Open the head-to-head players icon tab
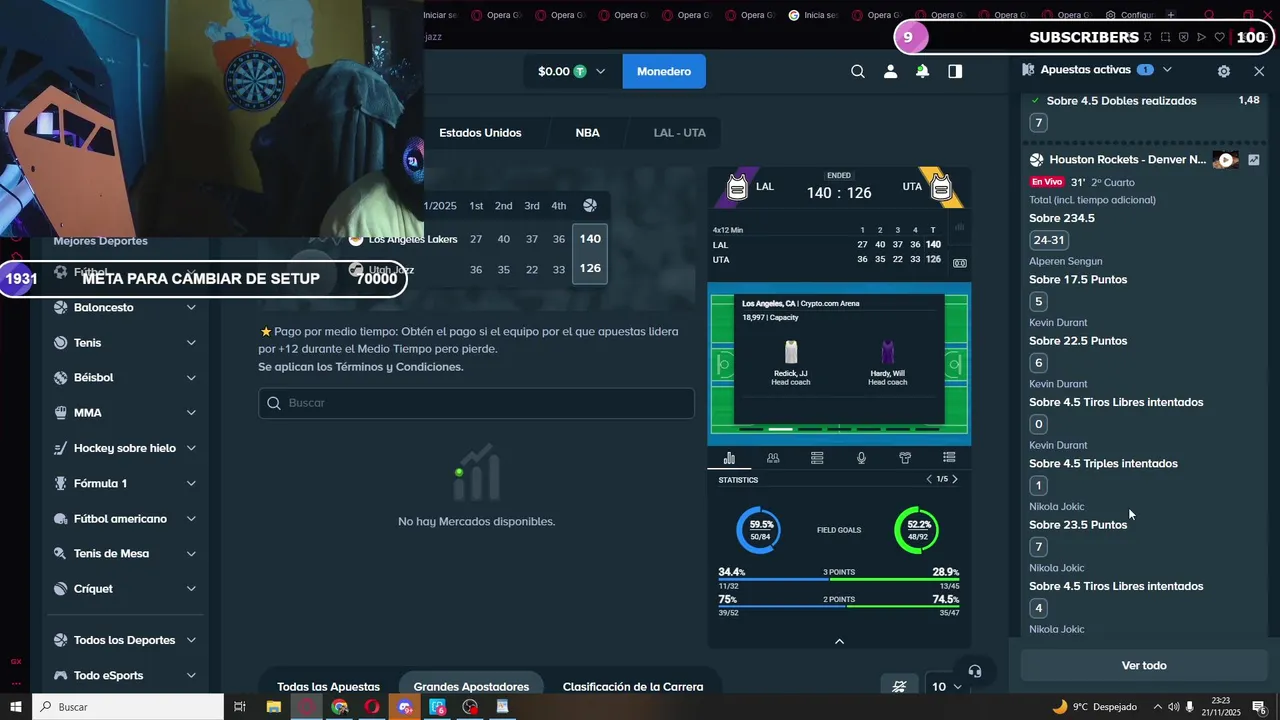This screenshot has height=720, width=1280. pos(773,458)
